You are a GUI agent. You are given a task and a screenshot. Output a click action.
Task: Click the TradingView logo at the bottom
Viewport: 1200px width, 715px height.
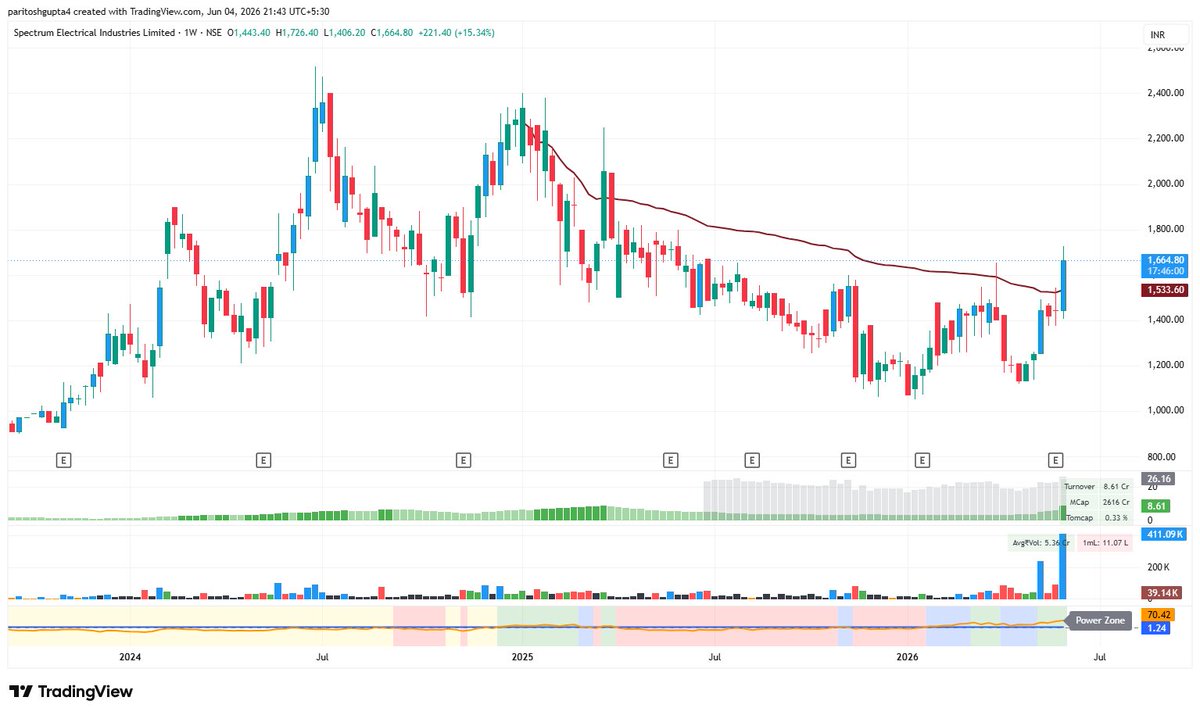pyautogui.click(x=71, y=691)
